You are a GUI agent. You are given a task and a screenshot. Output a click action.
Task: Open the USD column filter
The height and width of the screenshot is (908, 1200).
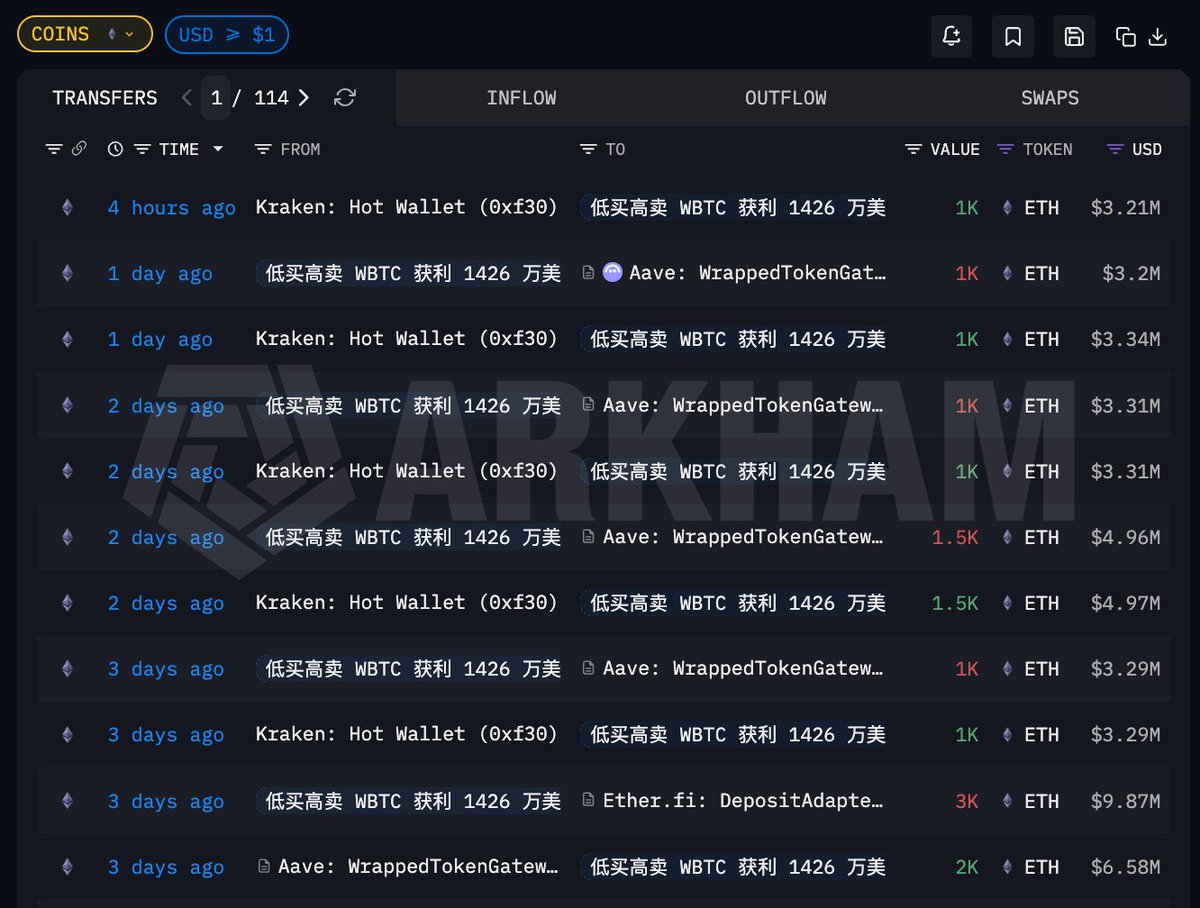pyautogui.click(x=1115, y=149)
